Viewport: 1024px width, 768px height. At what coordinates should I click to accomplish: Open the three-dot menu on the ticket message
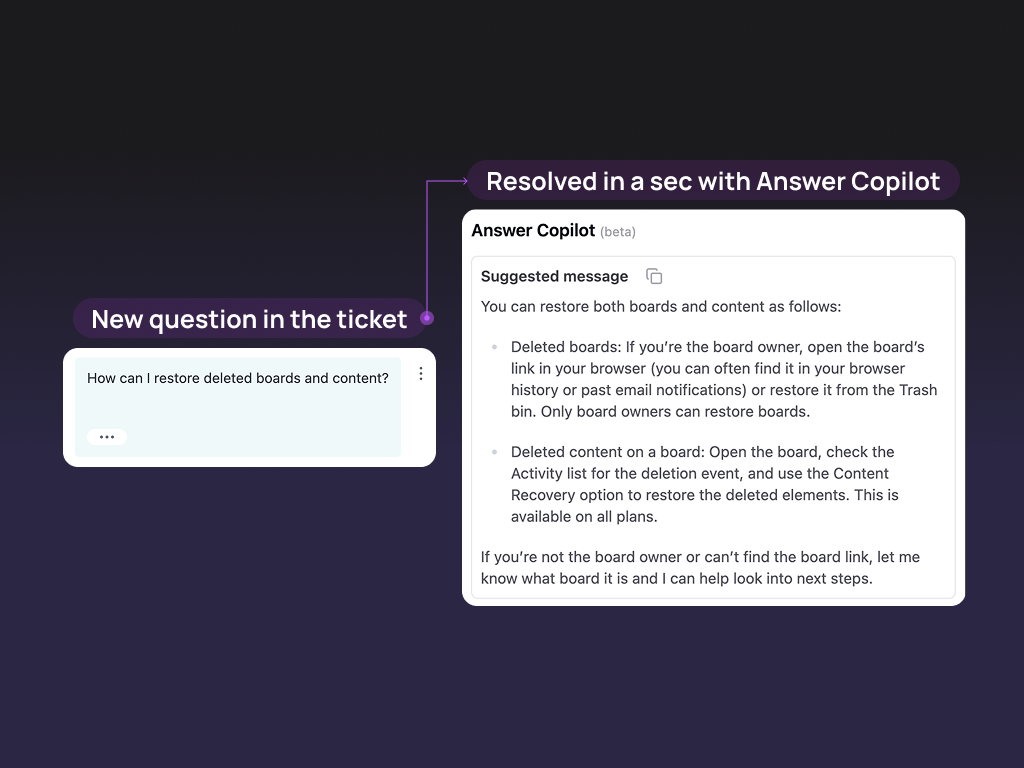coord(420,373)
